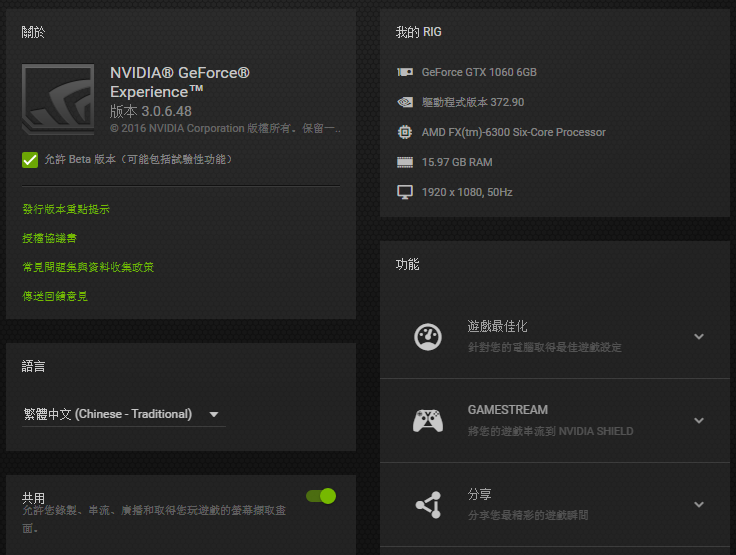Click the 我的 RIG panel heading
736x555 pixels.
(418, 32)
